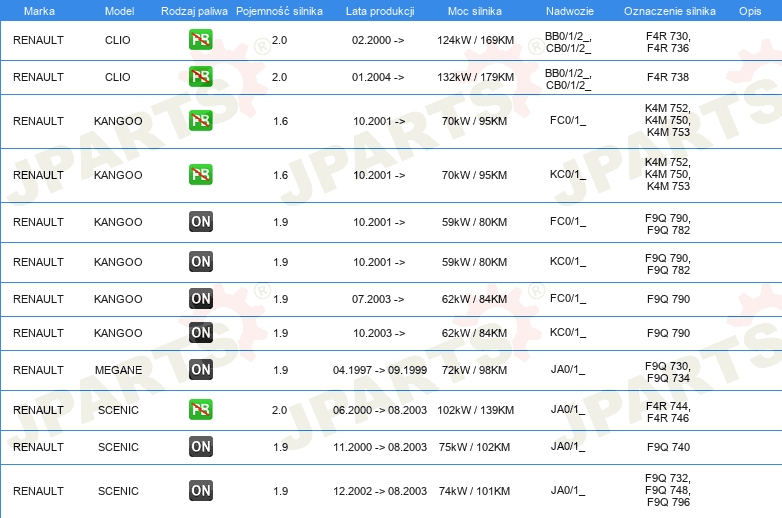This screenshot has height=518, width=782.
Task: Click the body code 'JA0/1_' in the MEGANE row
Action: [x=568, y=370]
